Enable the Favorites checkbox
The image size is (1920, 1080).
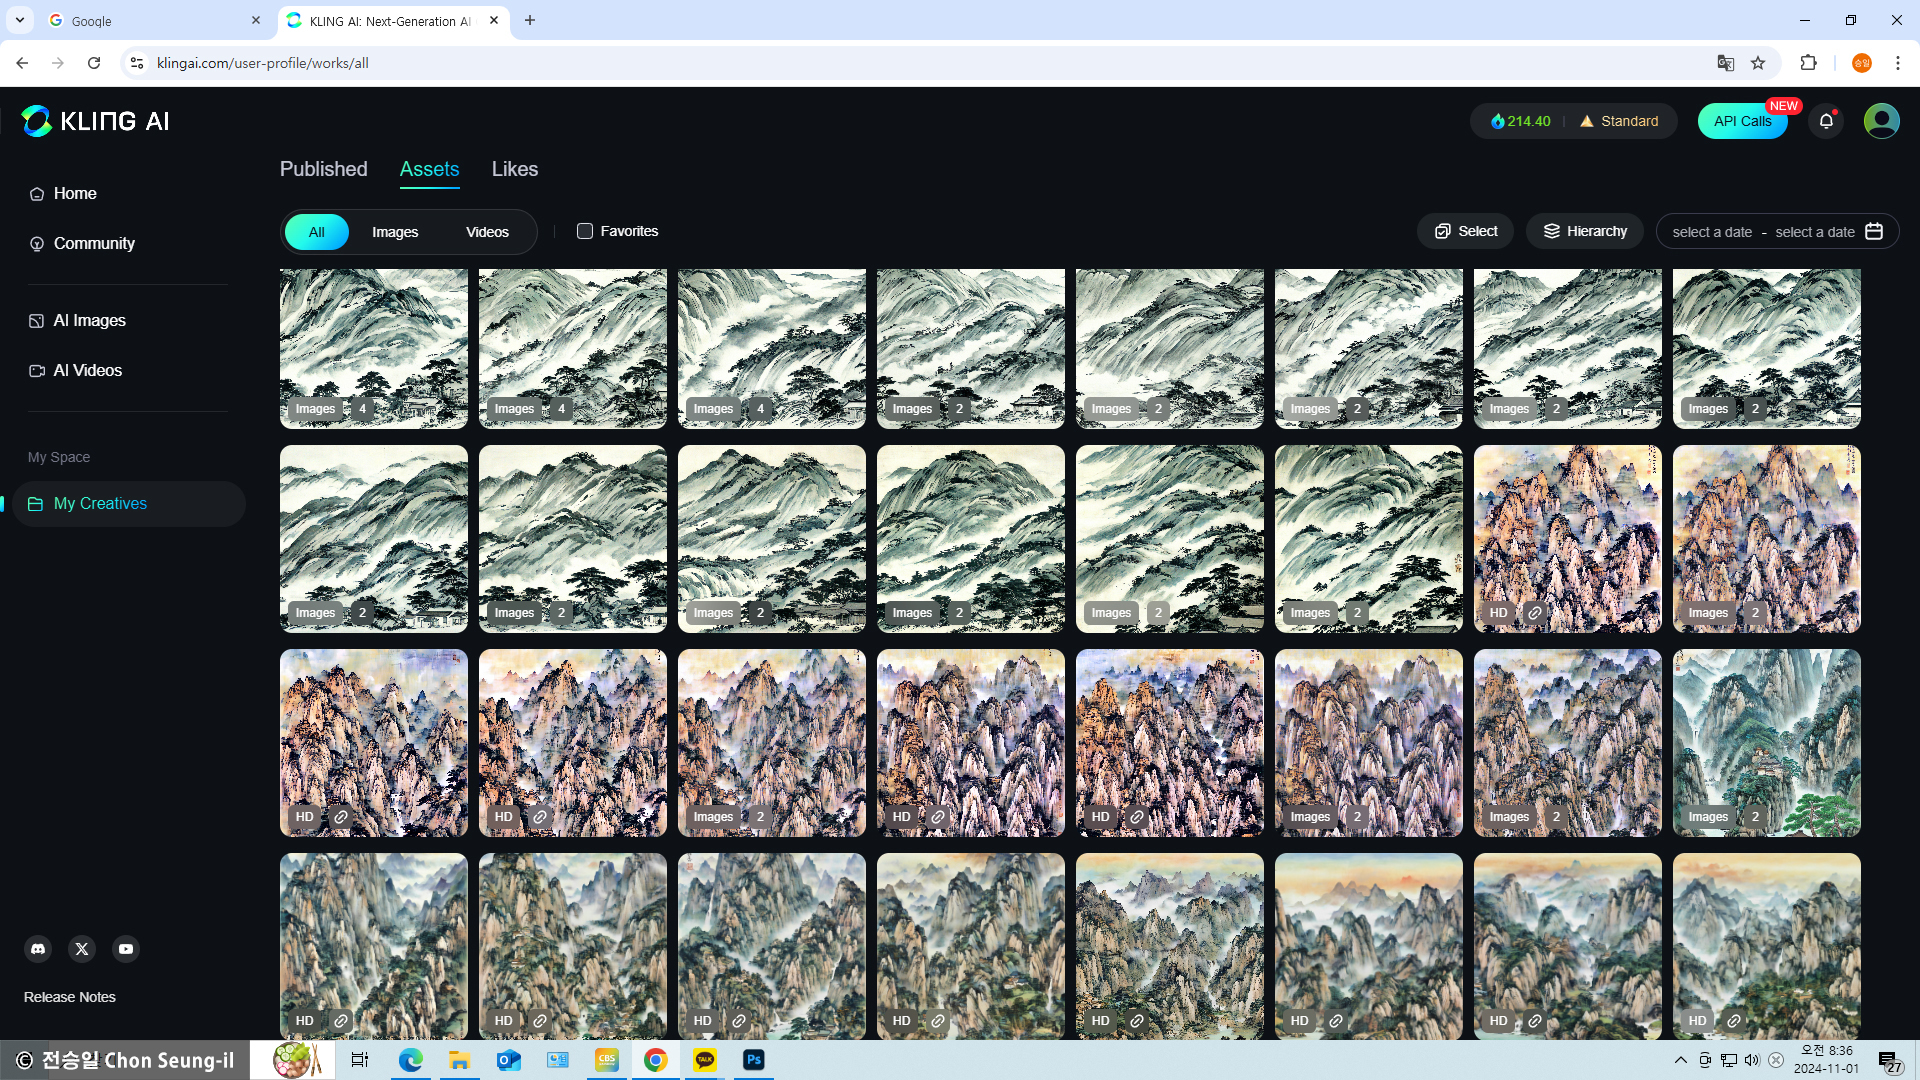coord(585,231)
